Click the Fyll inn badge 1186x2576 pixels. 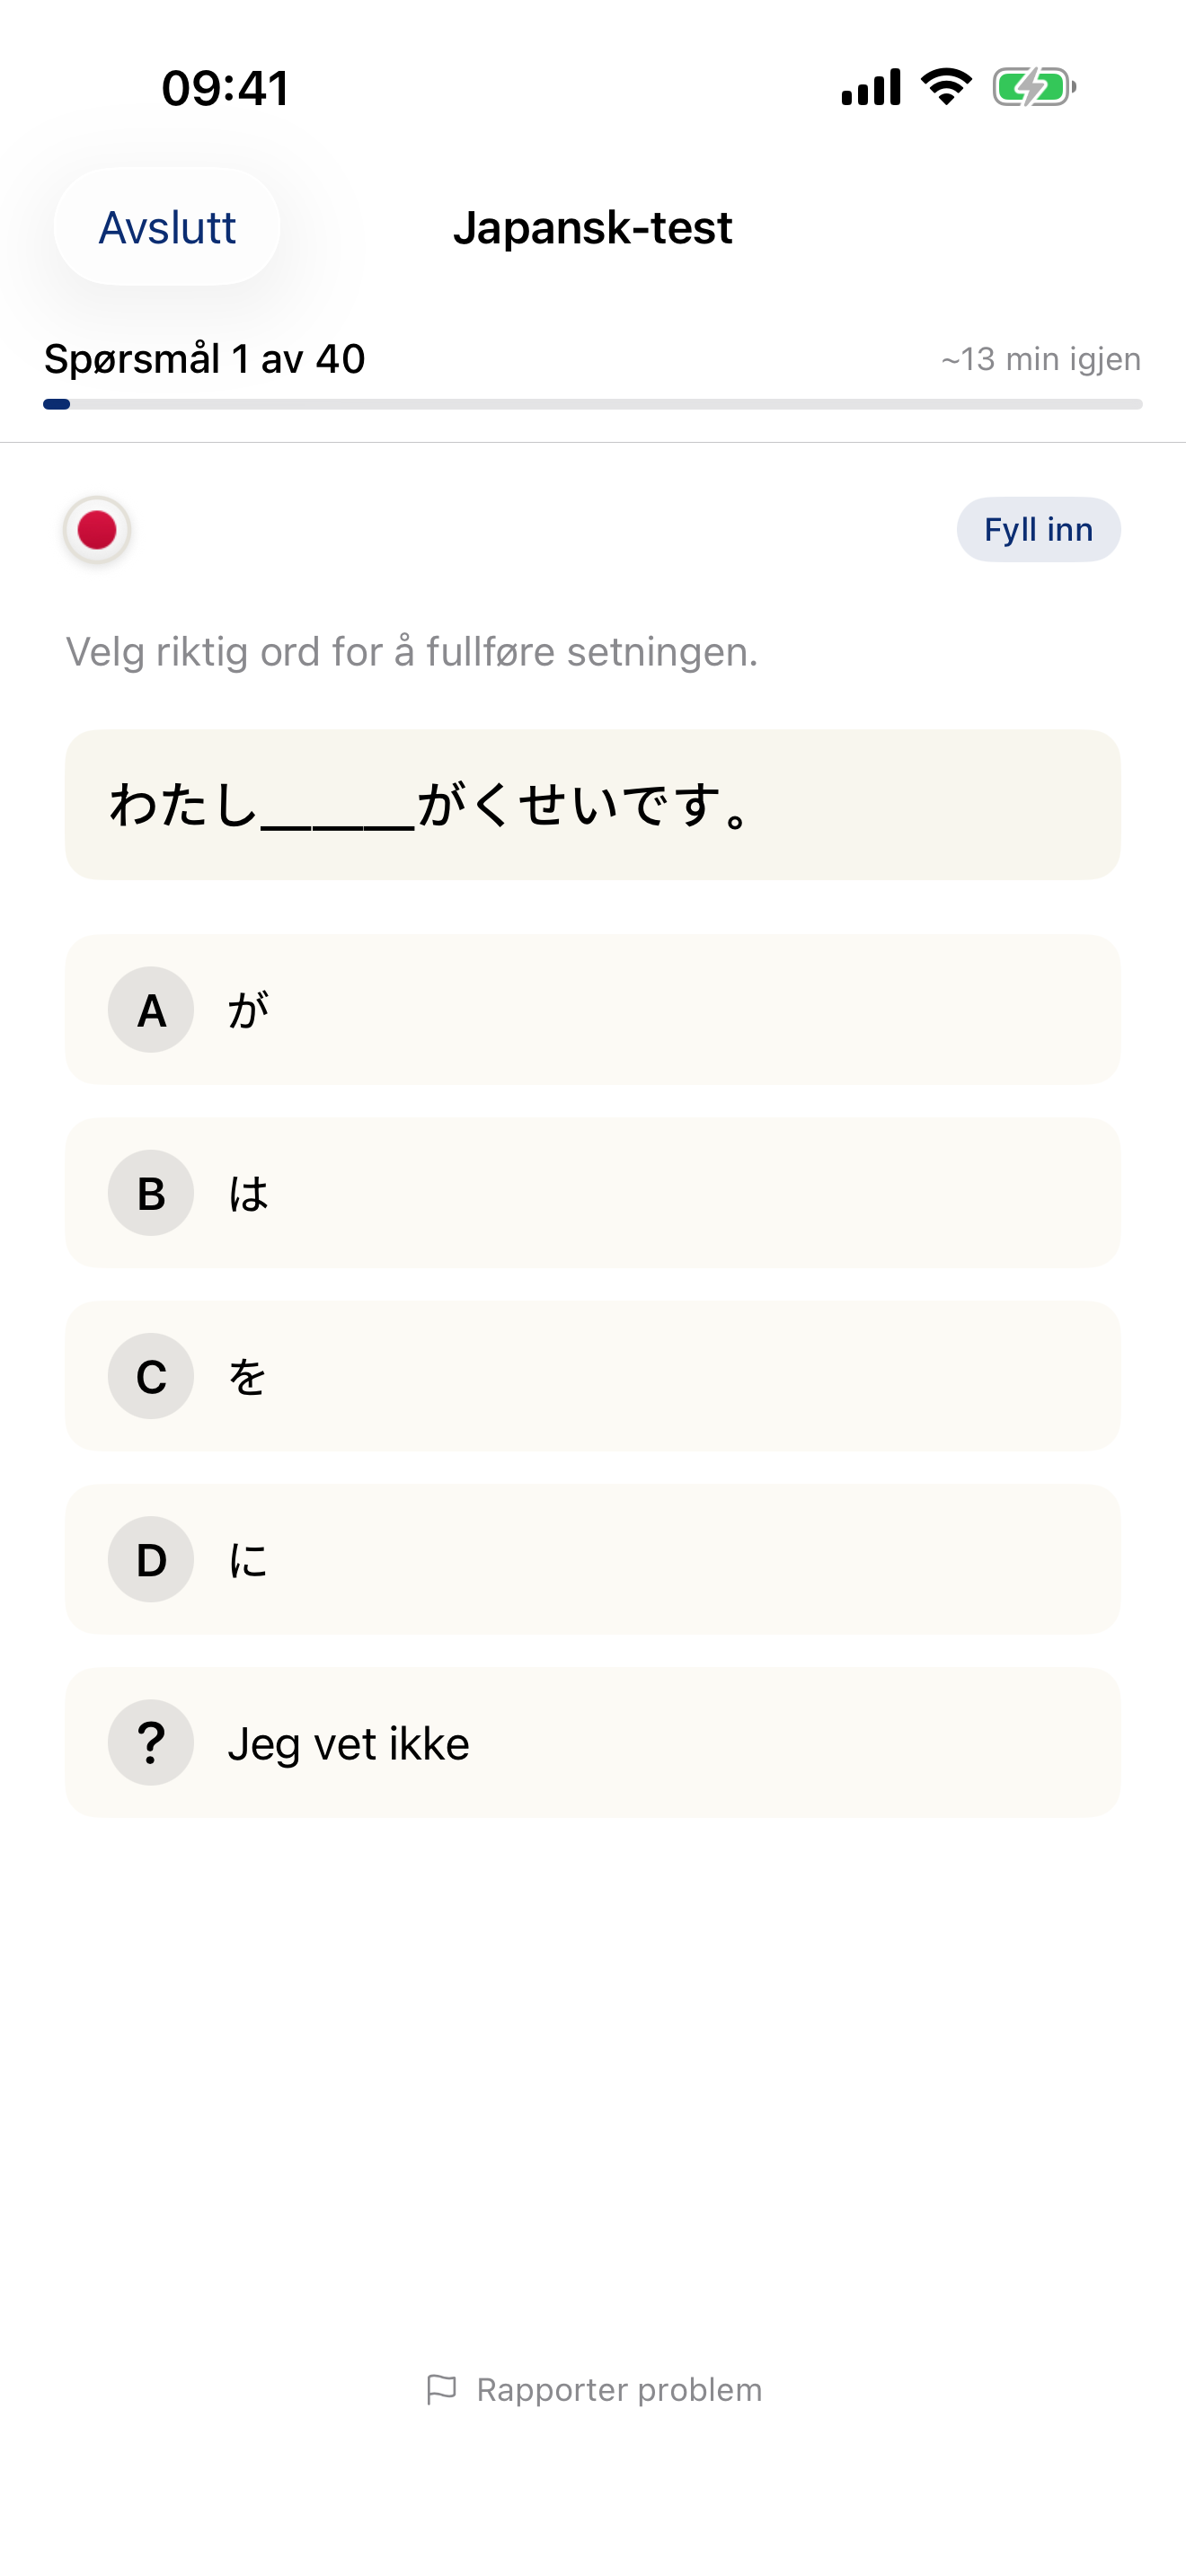coord(1037,530)
